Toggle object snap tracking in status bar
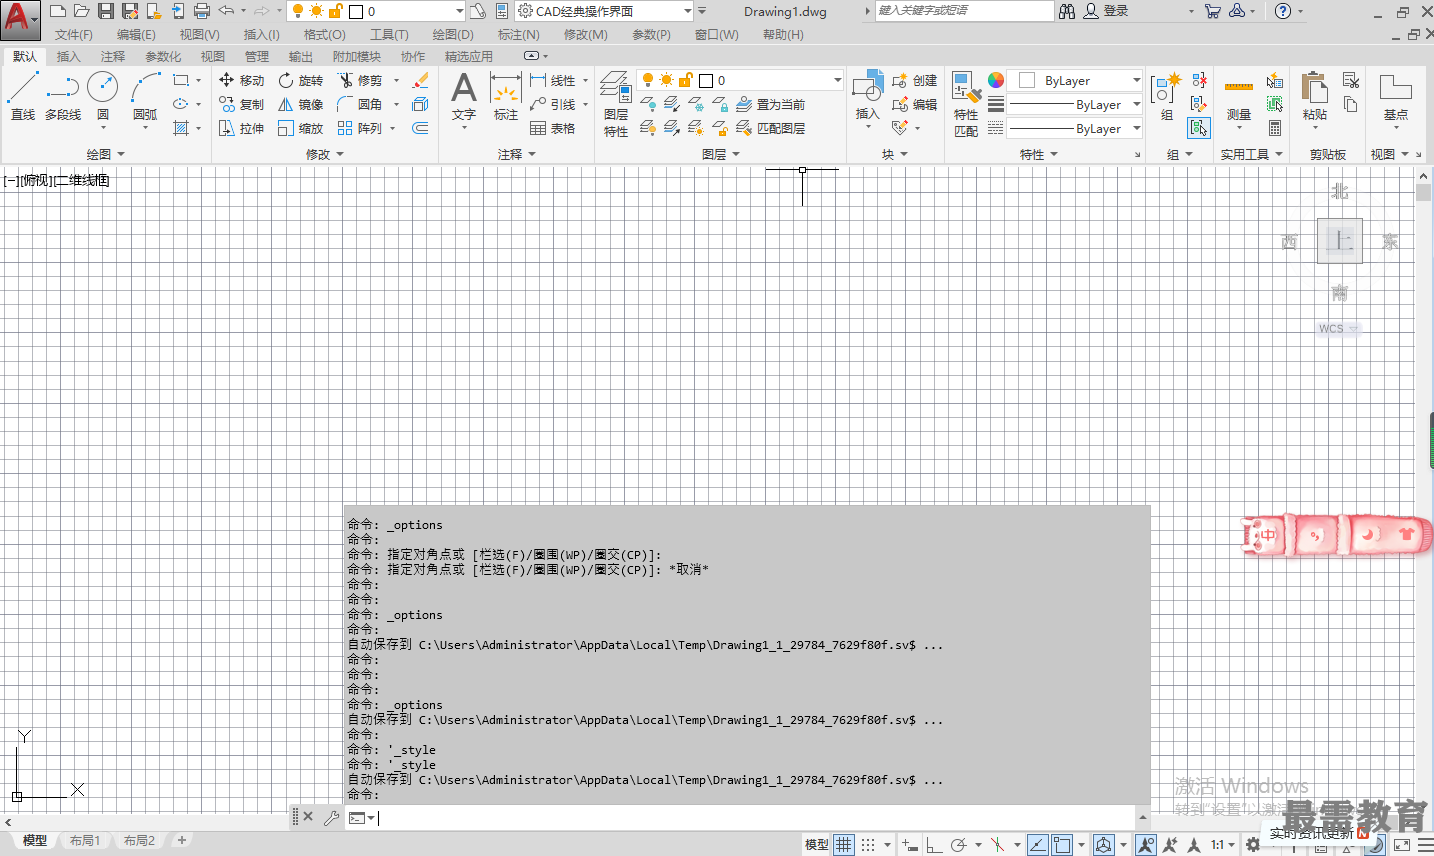Screen dimensions: 1434x856 [x=1038, y=845]
